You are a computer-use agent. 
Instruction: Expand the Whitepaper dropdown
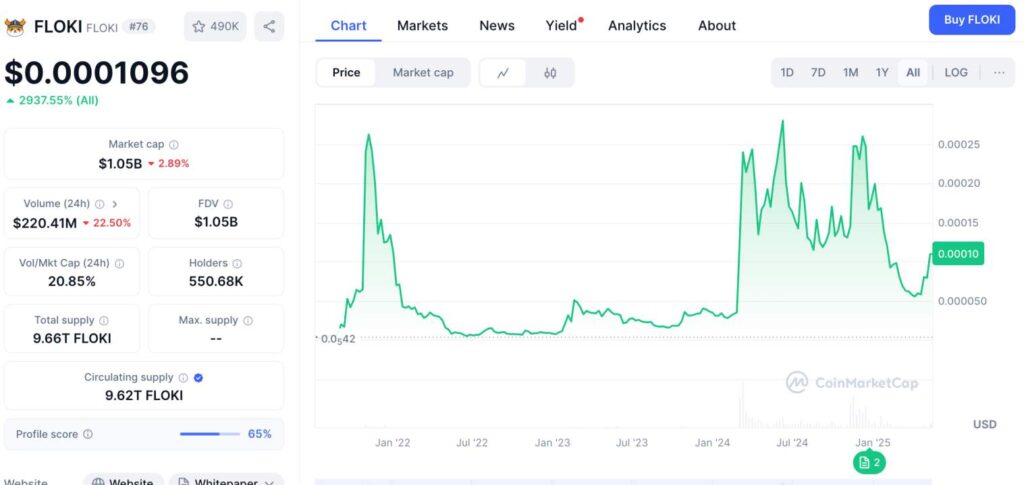227,480
